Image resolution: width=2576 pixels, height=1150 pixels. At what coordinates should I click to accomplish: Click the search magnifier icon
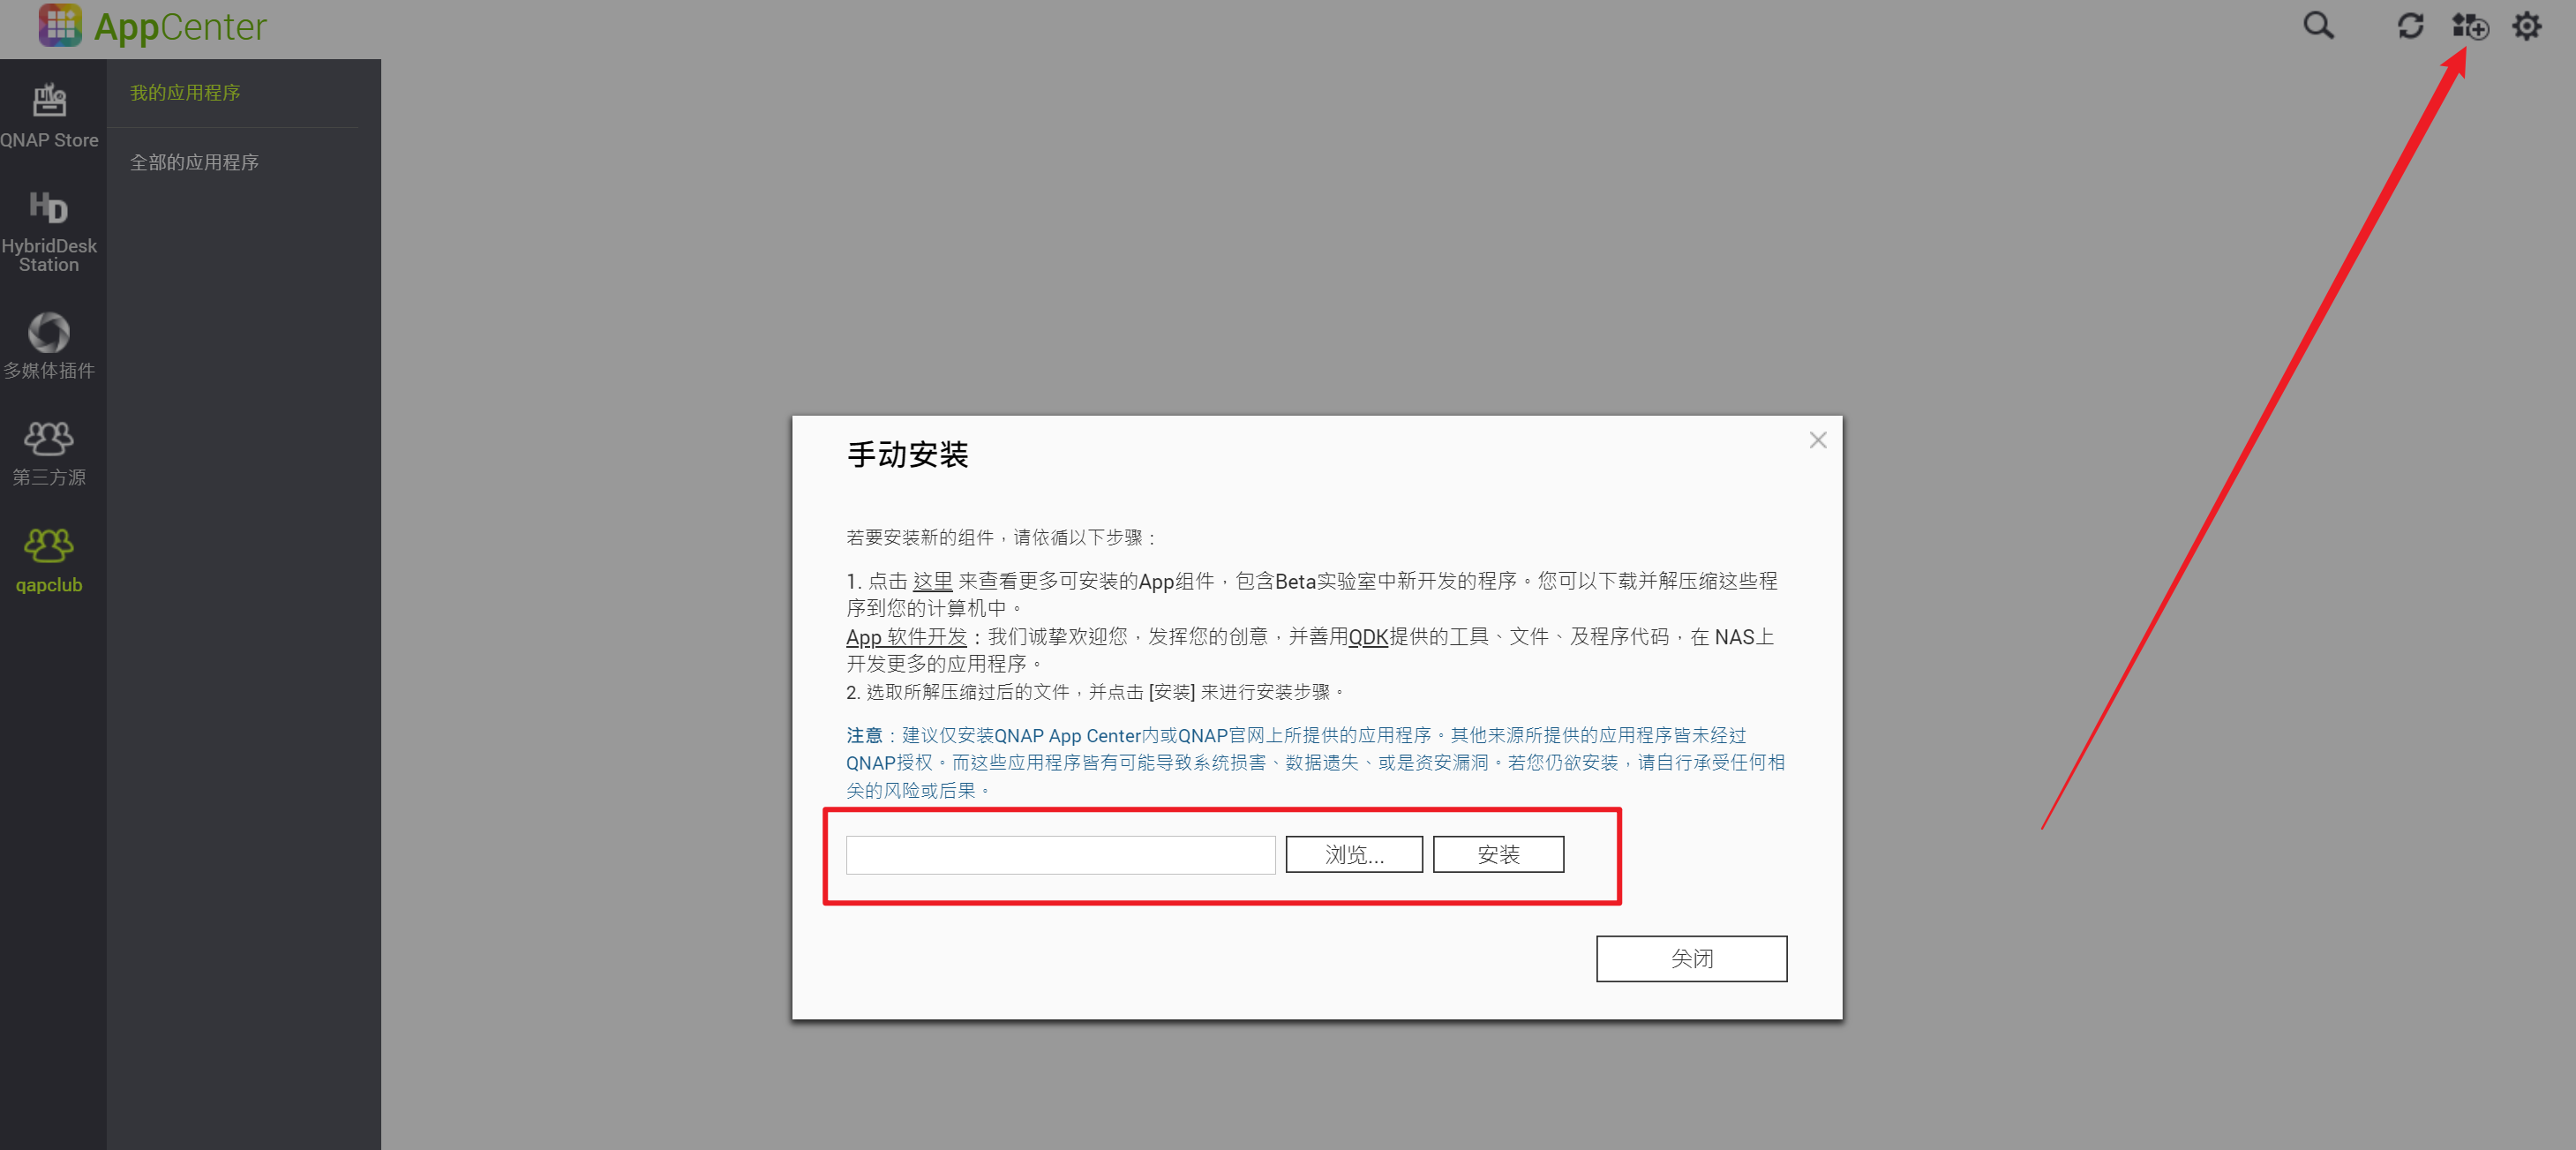(x=2318, y=25)
